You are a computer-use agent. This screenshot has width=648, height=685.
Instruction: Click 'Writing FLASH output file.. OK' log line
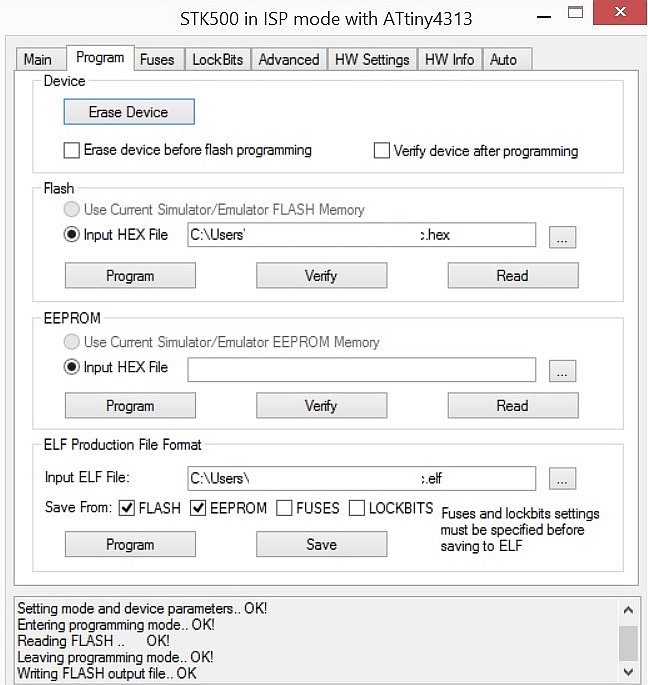(x=107, y=673)
